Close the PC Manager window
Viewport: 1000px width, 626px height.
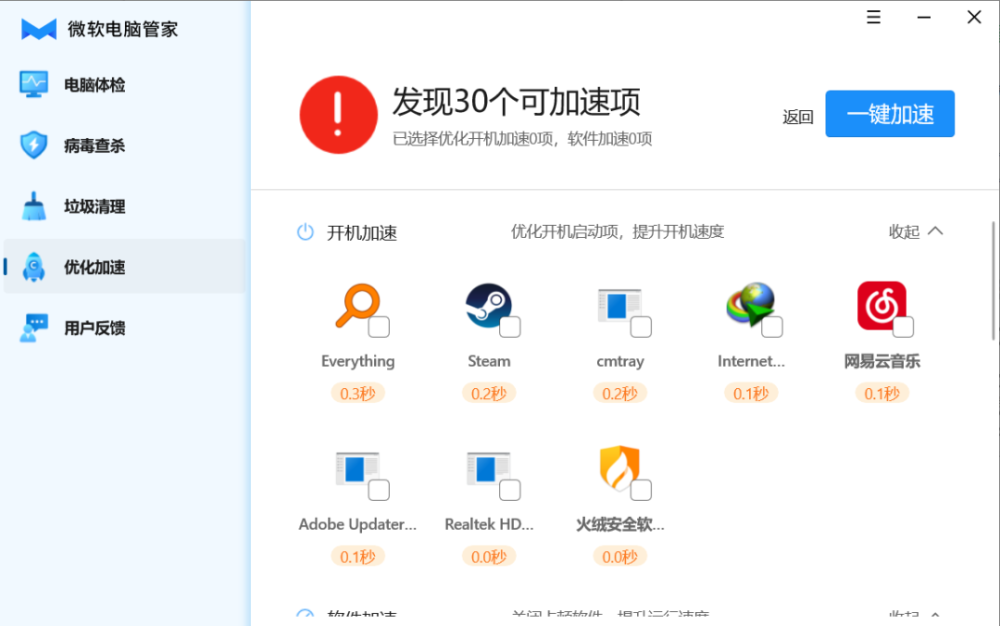coord(974,17)
